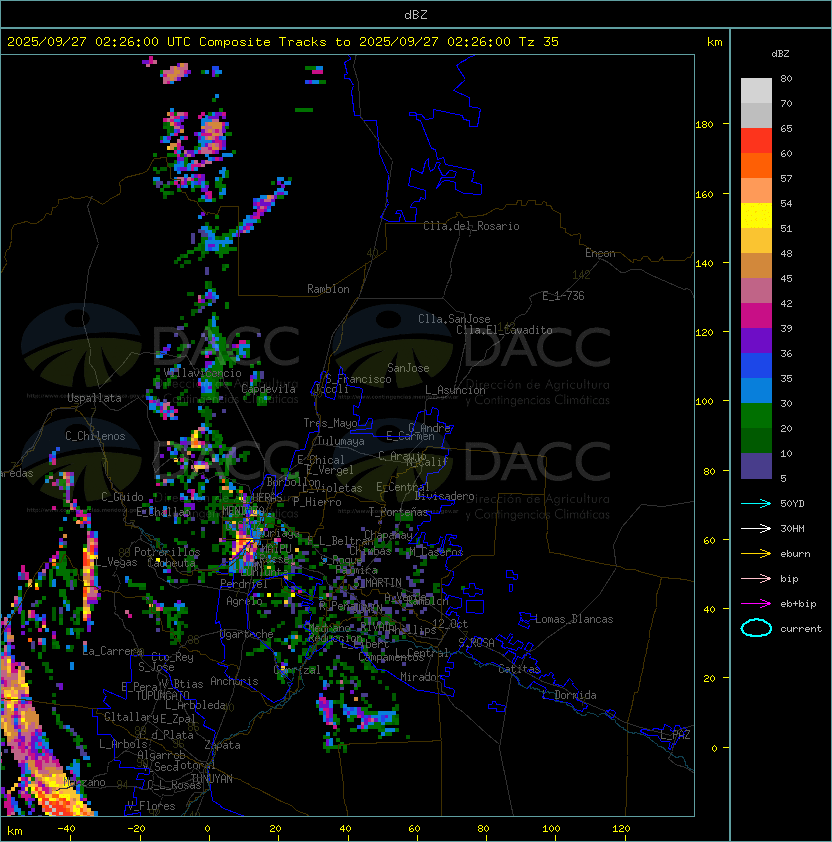Viewport: 832px width, 842px height.
Task: Click the 'V_Flores' map label
Action: pos(151,806)
